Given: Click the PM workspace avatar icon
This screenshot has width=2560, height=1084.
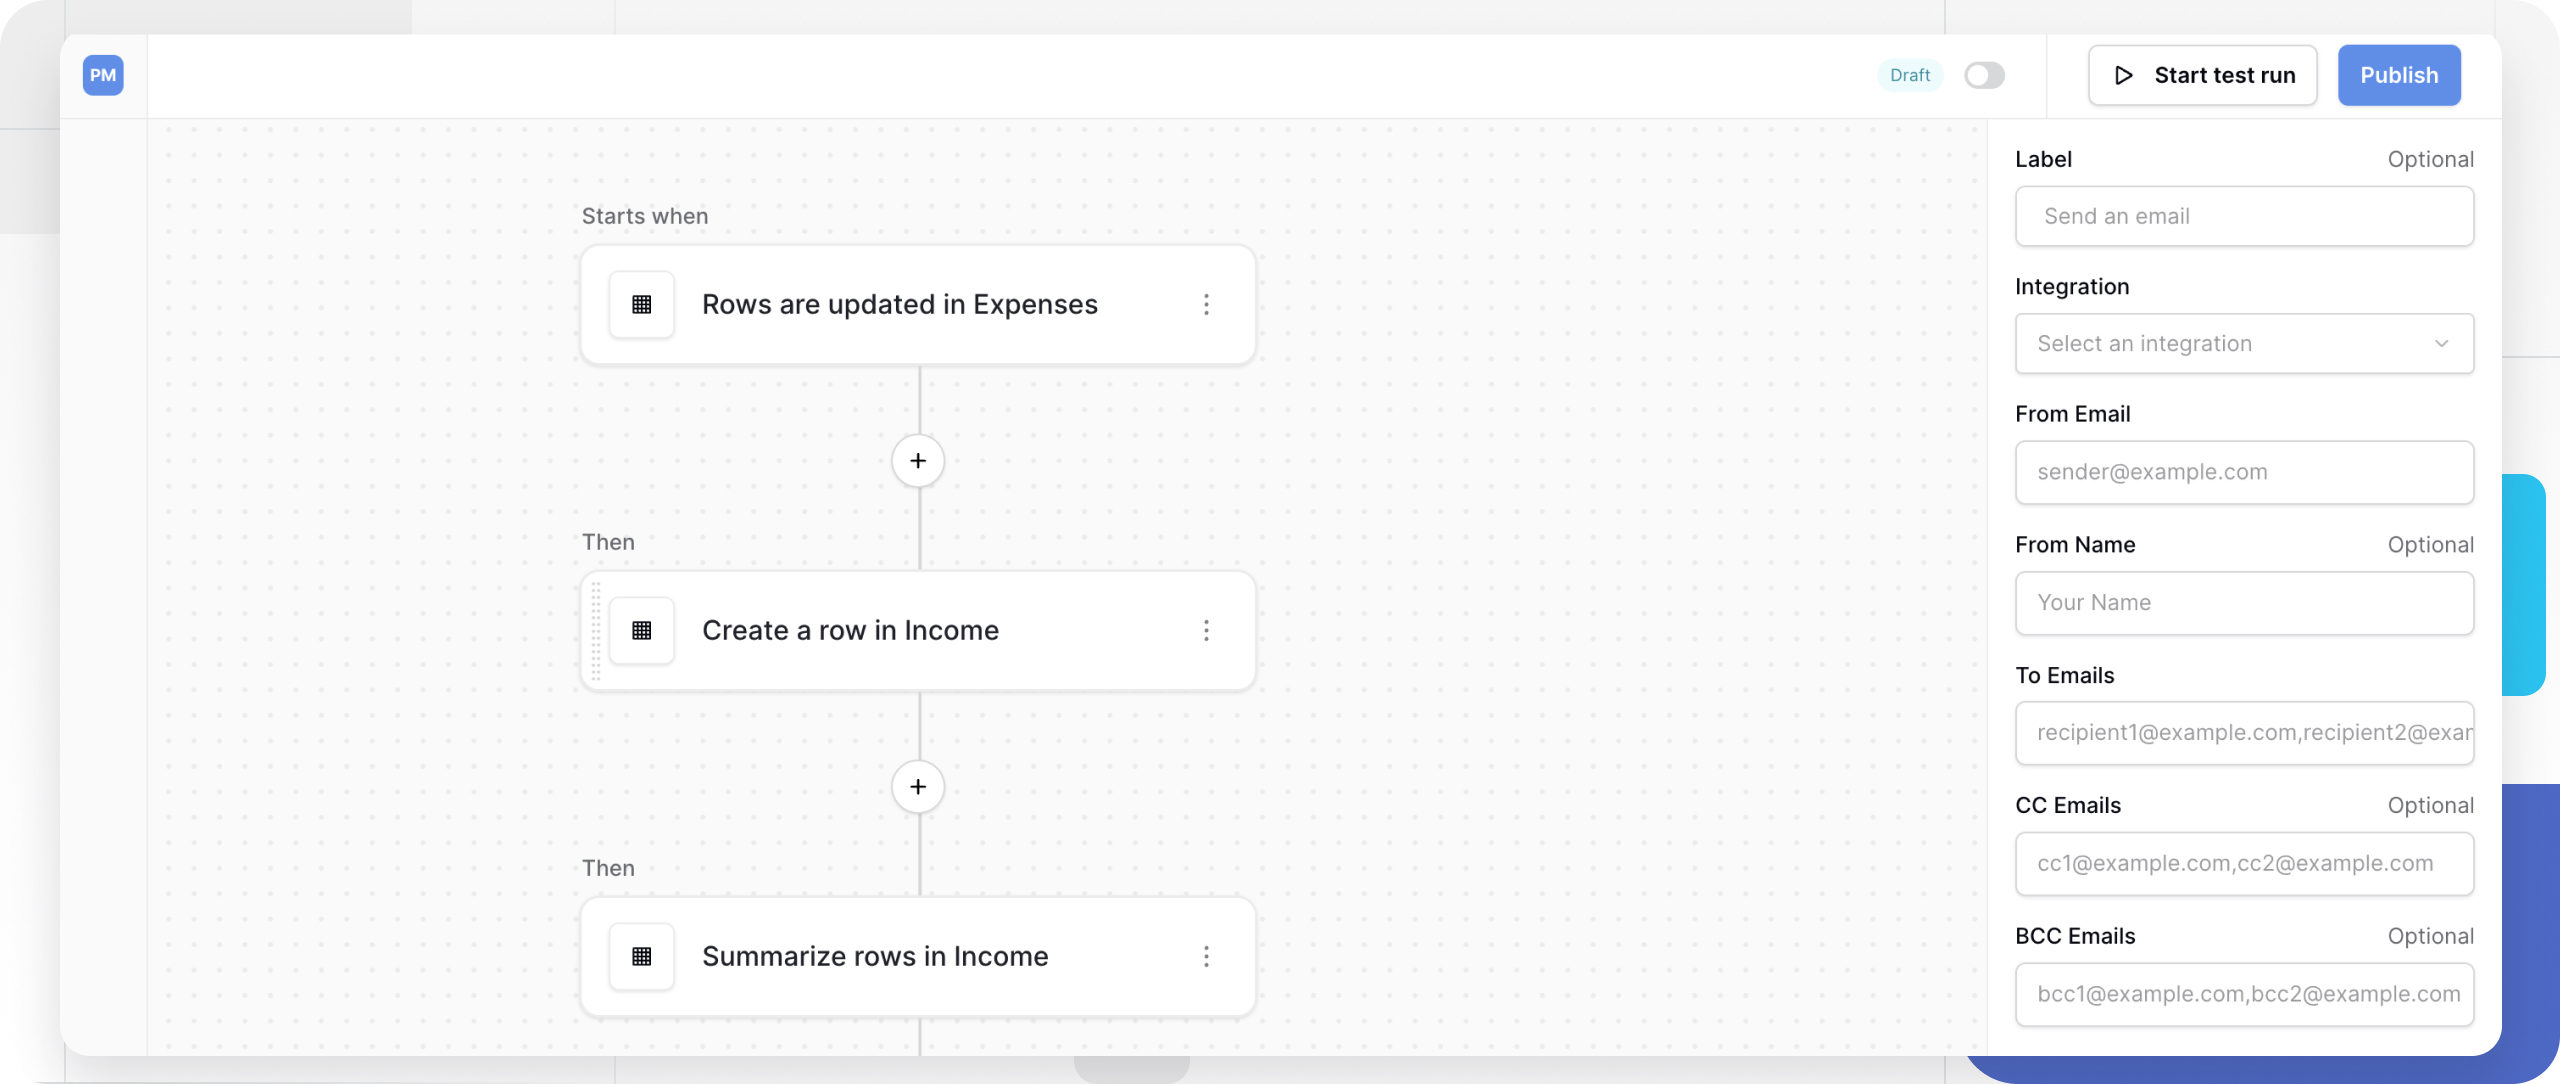Looking at the screenshot, I should pyautogui.click(x=103, y=75).
